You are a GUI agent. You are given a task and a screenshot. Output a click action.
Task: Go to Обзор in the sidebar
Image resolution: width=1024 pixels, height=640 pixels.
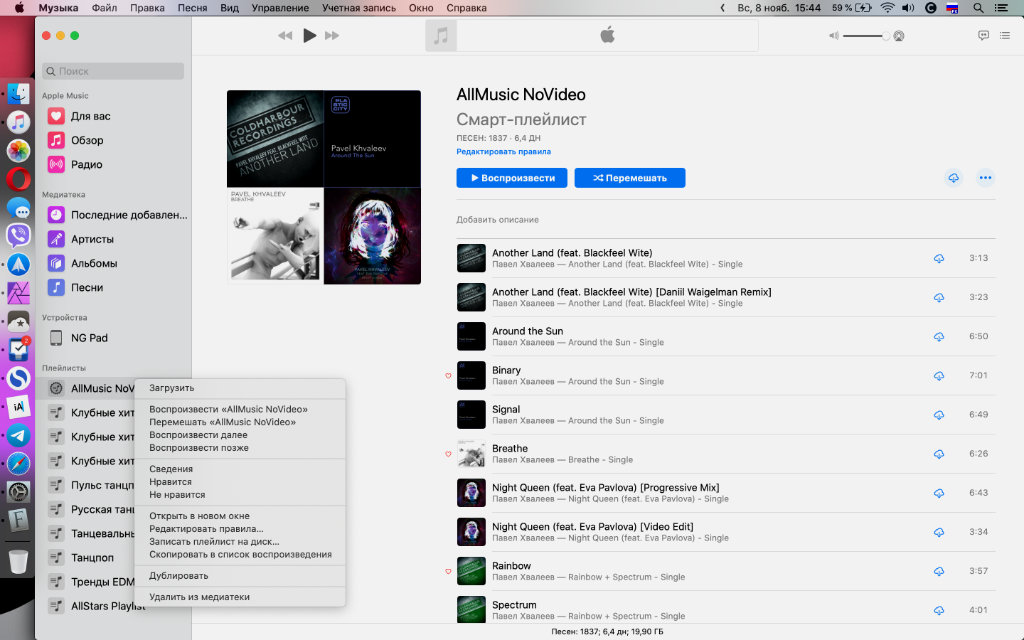113,140
